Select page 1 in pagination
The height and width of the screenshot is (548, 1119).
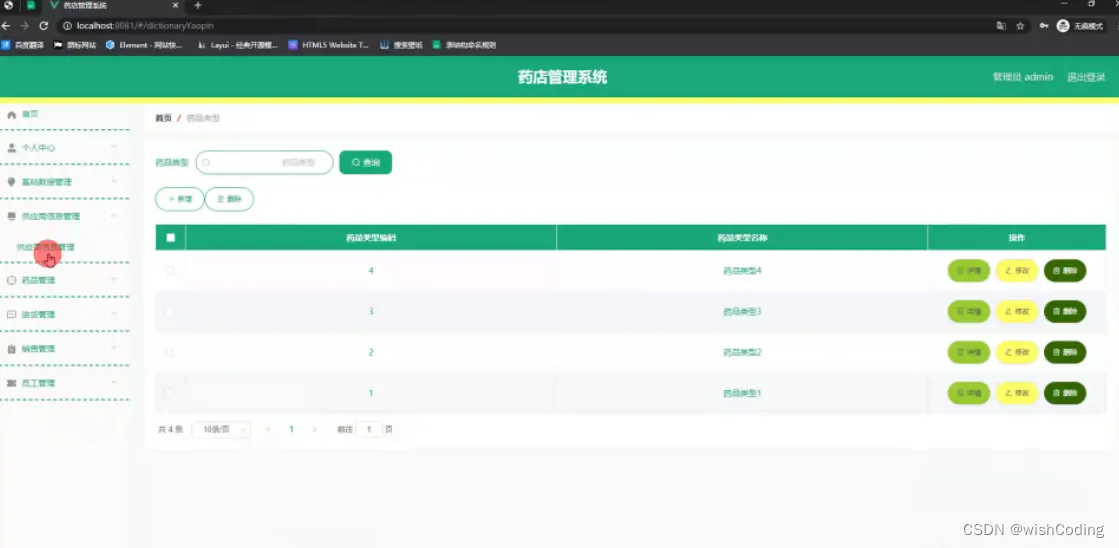click(x=291, y=430)
